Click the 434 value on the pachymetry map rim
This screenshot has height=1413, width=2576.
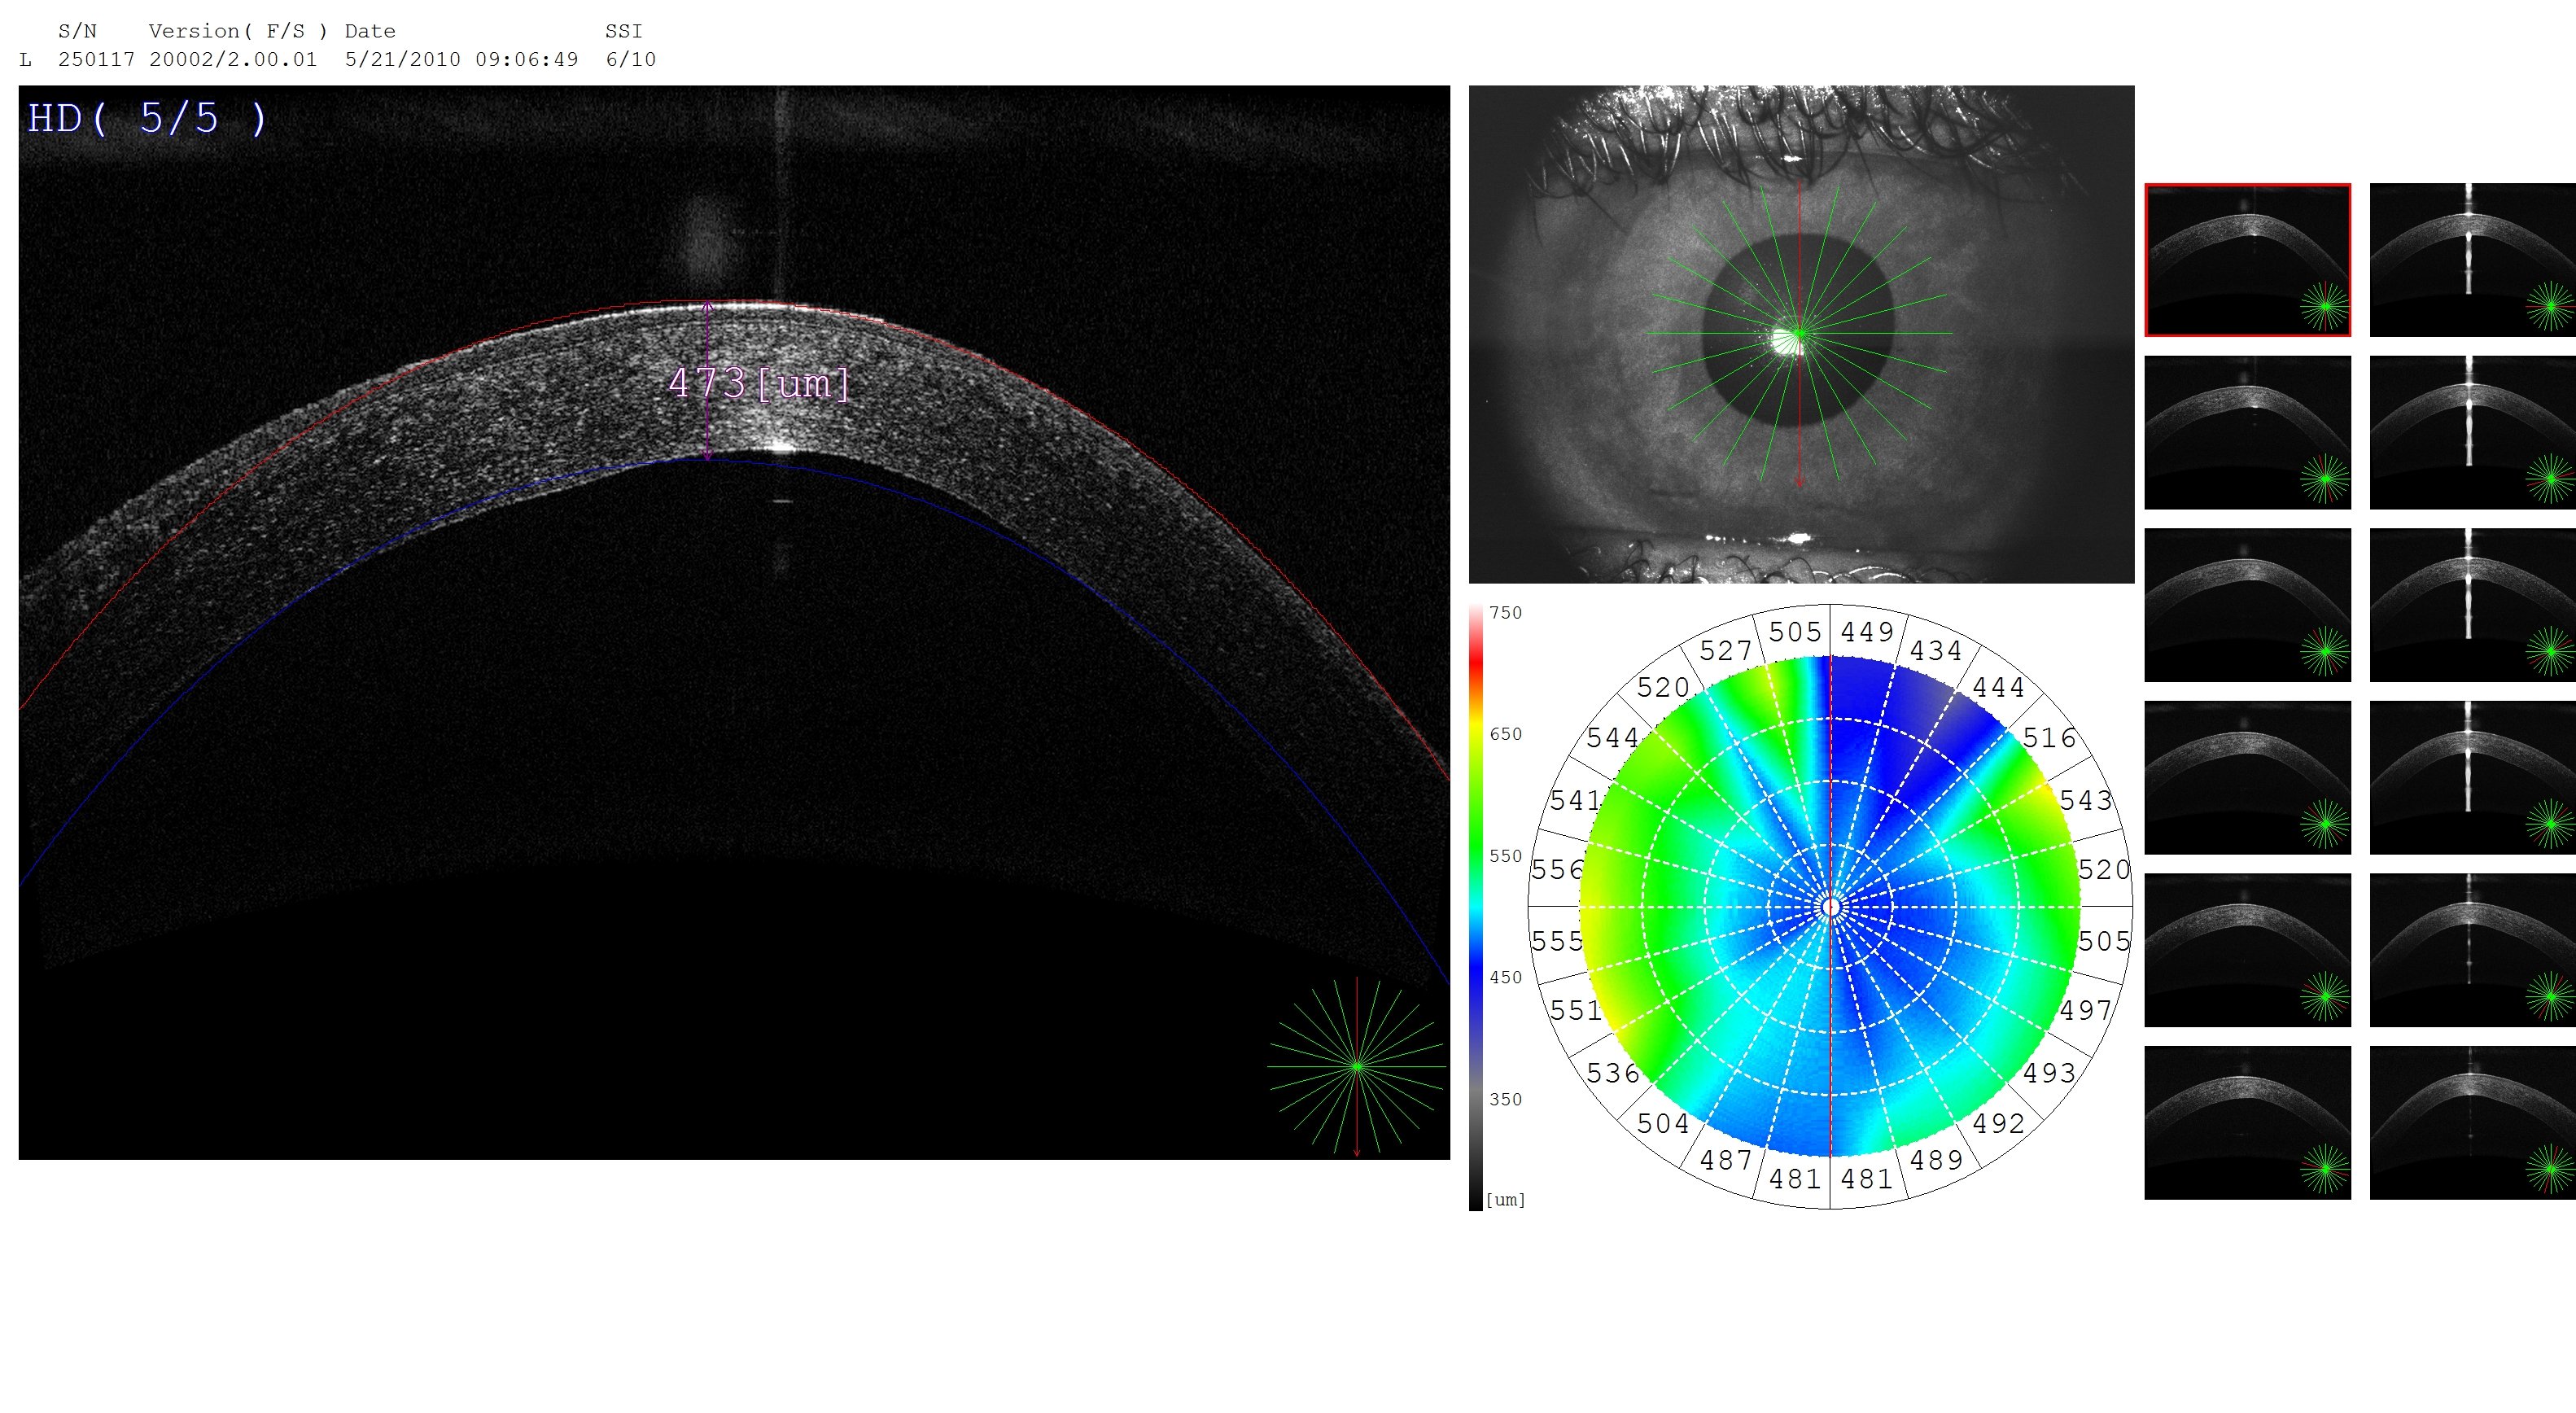point(1936,651)
